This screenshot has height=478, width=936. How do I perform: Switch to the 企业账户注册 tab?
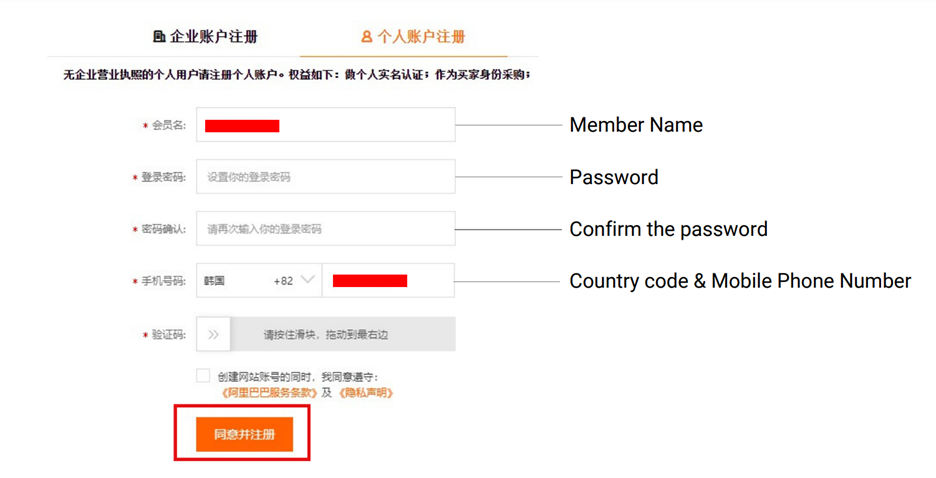(206, 37)
